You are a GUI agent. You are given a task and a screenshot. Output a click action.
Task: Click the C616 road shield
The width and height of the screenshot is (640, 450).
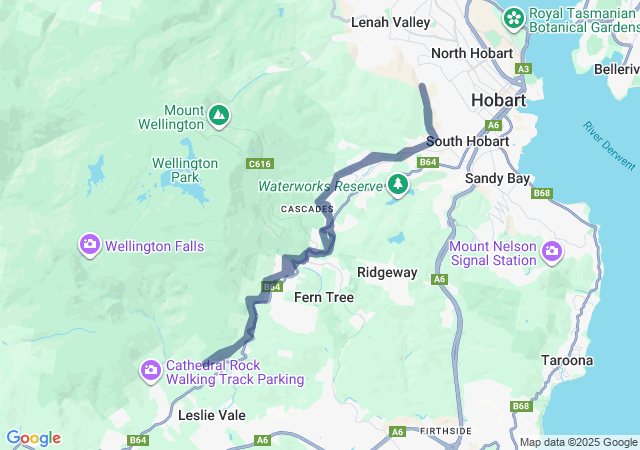tap(260, 164)
